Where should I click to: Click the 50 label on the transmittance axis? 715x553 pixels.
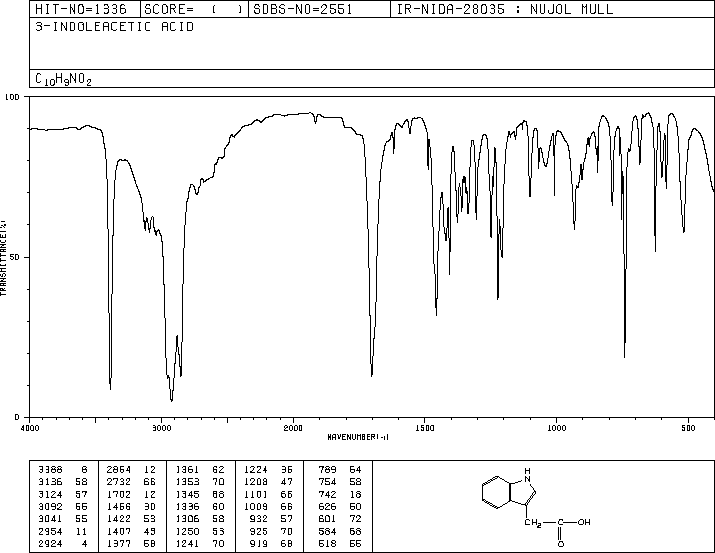coord(15,257)
